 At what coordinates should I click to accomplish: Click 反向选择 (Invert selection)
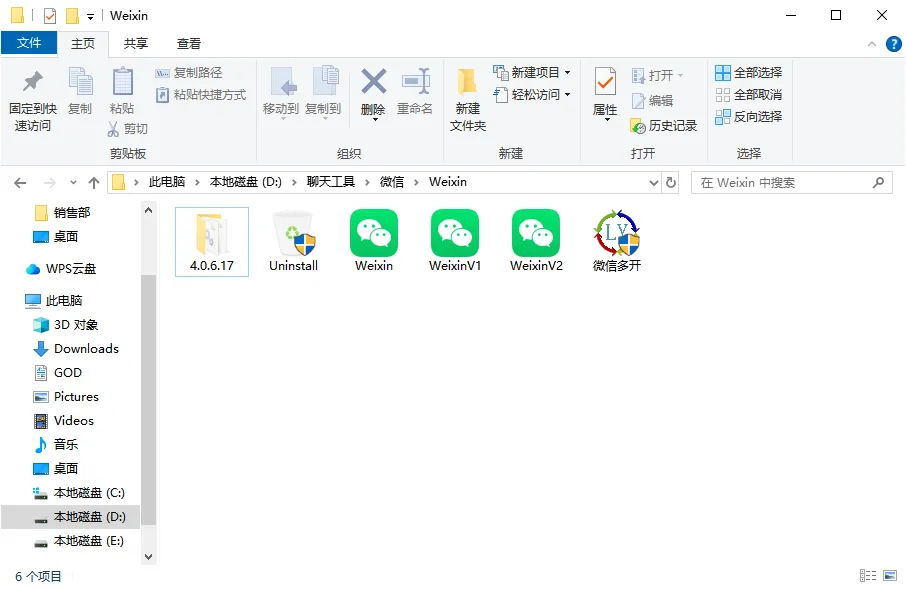(x=748, y=117)
